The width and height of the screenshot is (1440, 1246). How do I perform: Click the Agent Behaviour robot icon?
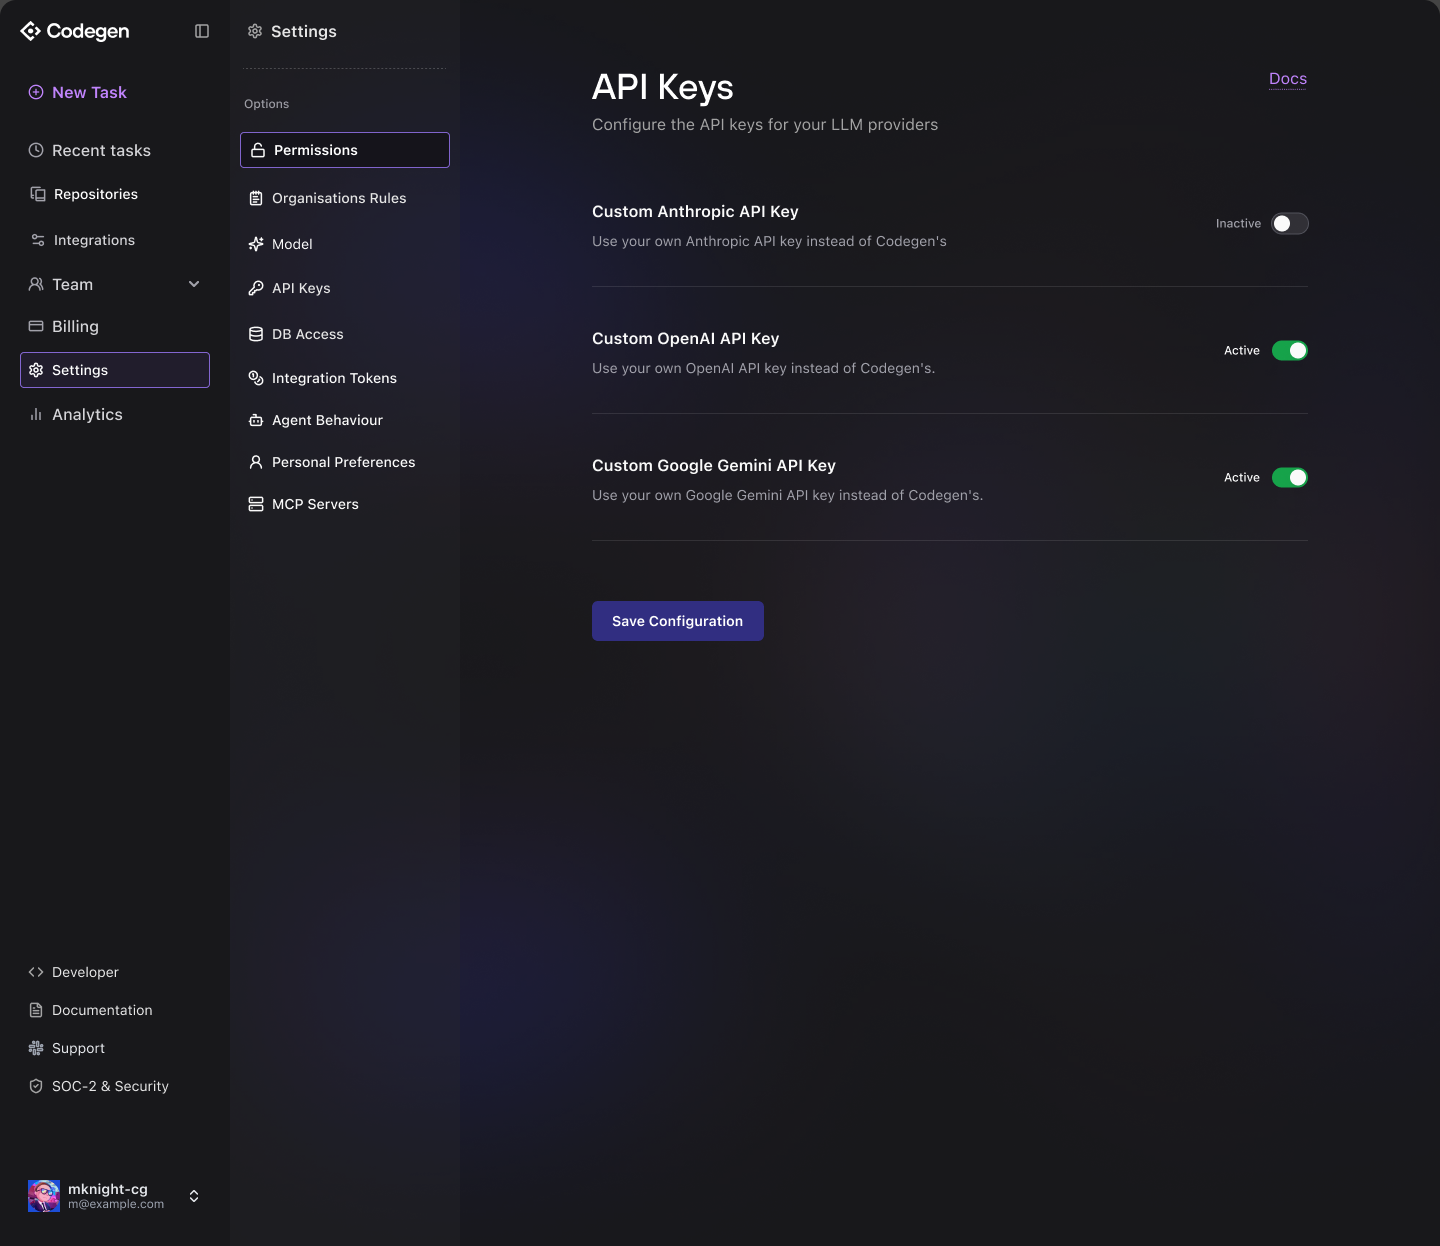(x=256, y=420)
